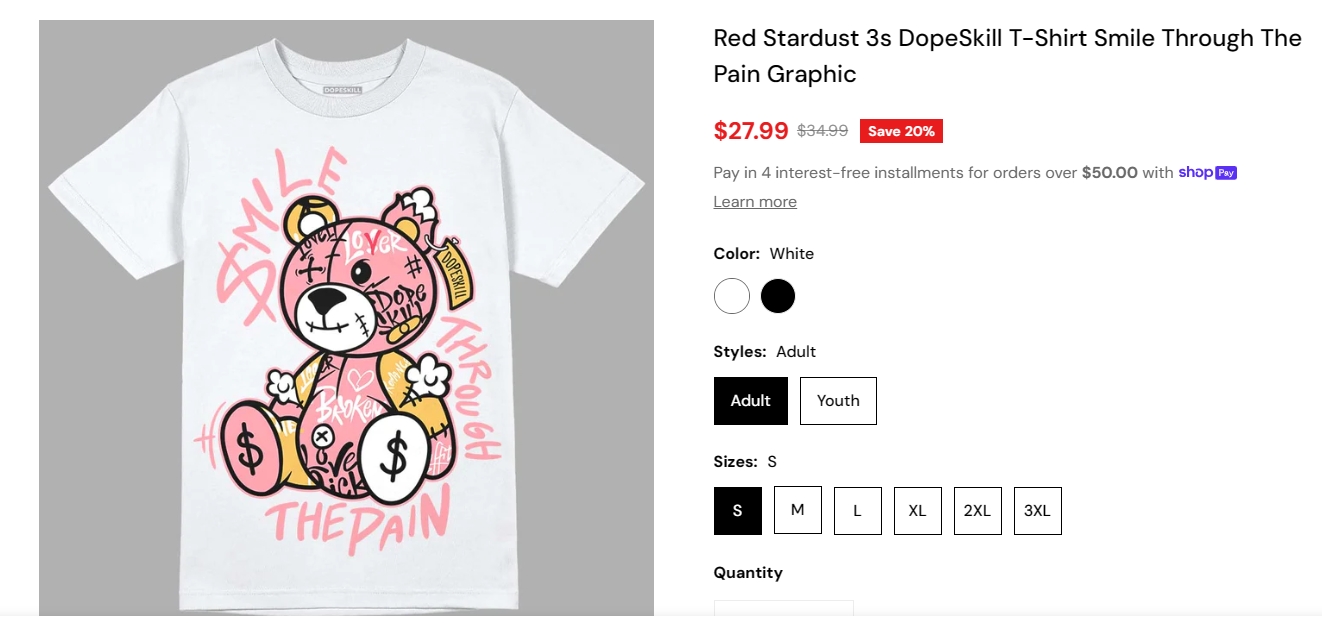
Task: Select size XL
Action: click(x=918, y=511)
